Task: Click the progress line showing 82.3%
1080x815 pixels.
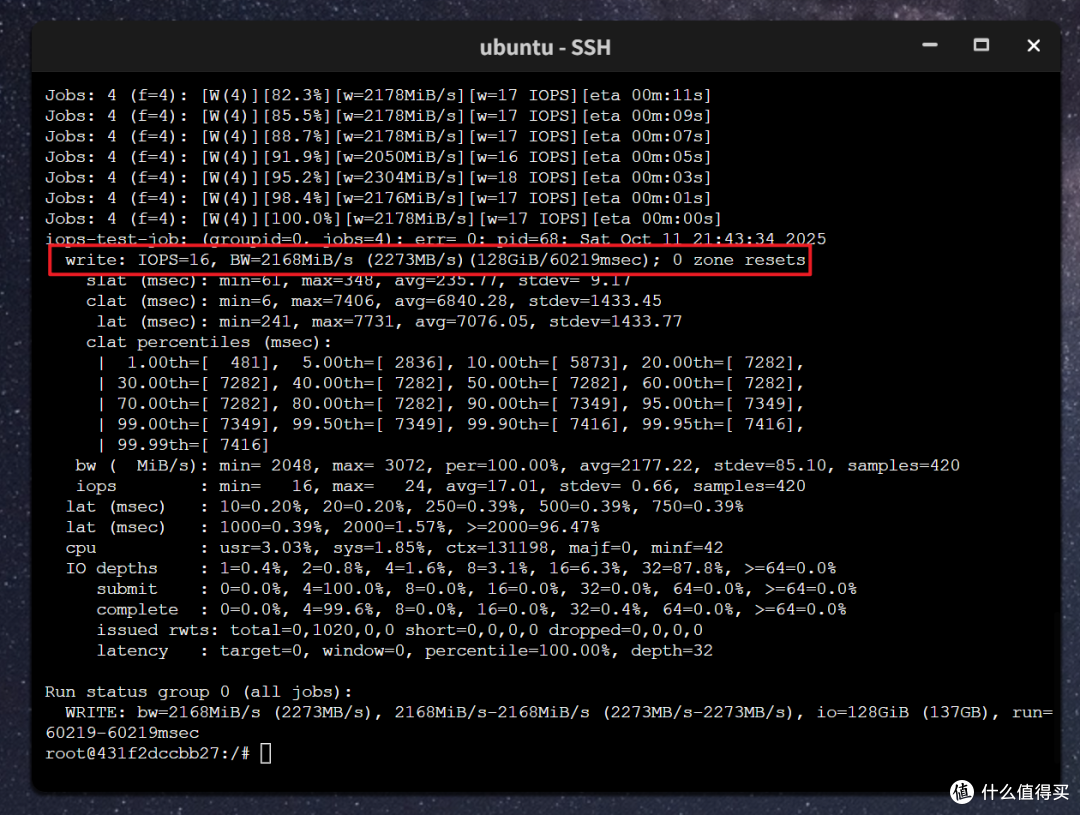Action: 378,95
